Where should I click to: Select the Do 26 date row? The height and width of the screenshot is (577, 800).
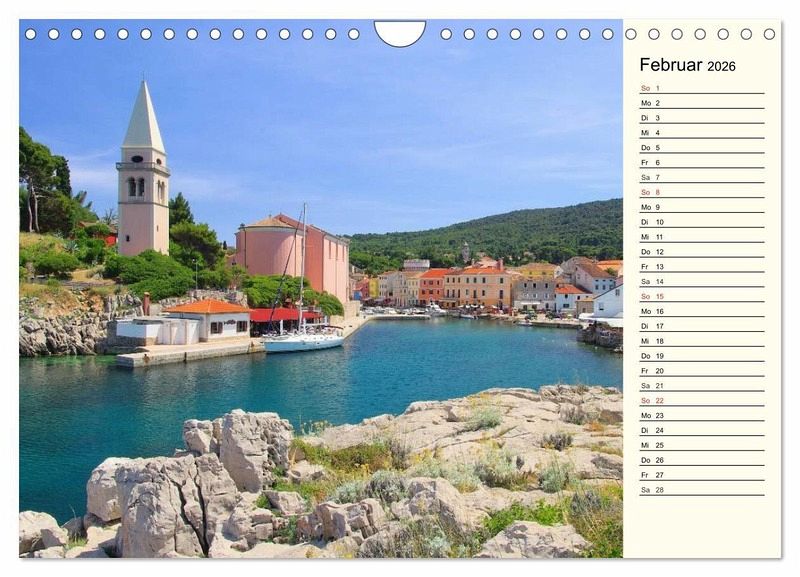pos(702,460)
